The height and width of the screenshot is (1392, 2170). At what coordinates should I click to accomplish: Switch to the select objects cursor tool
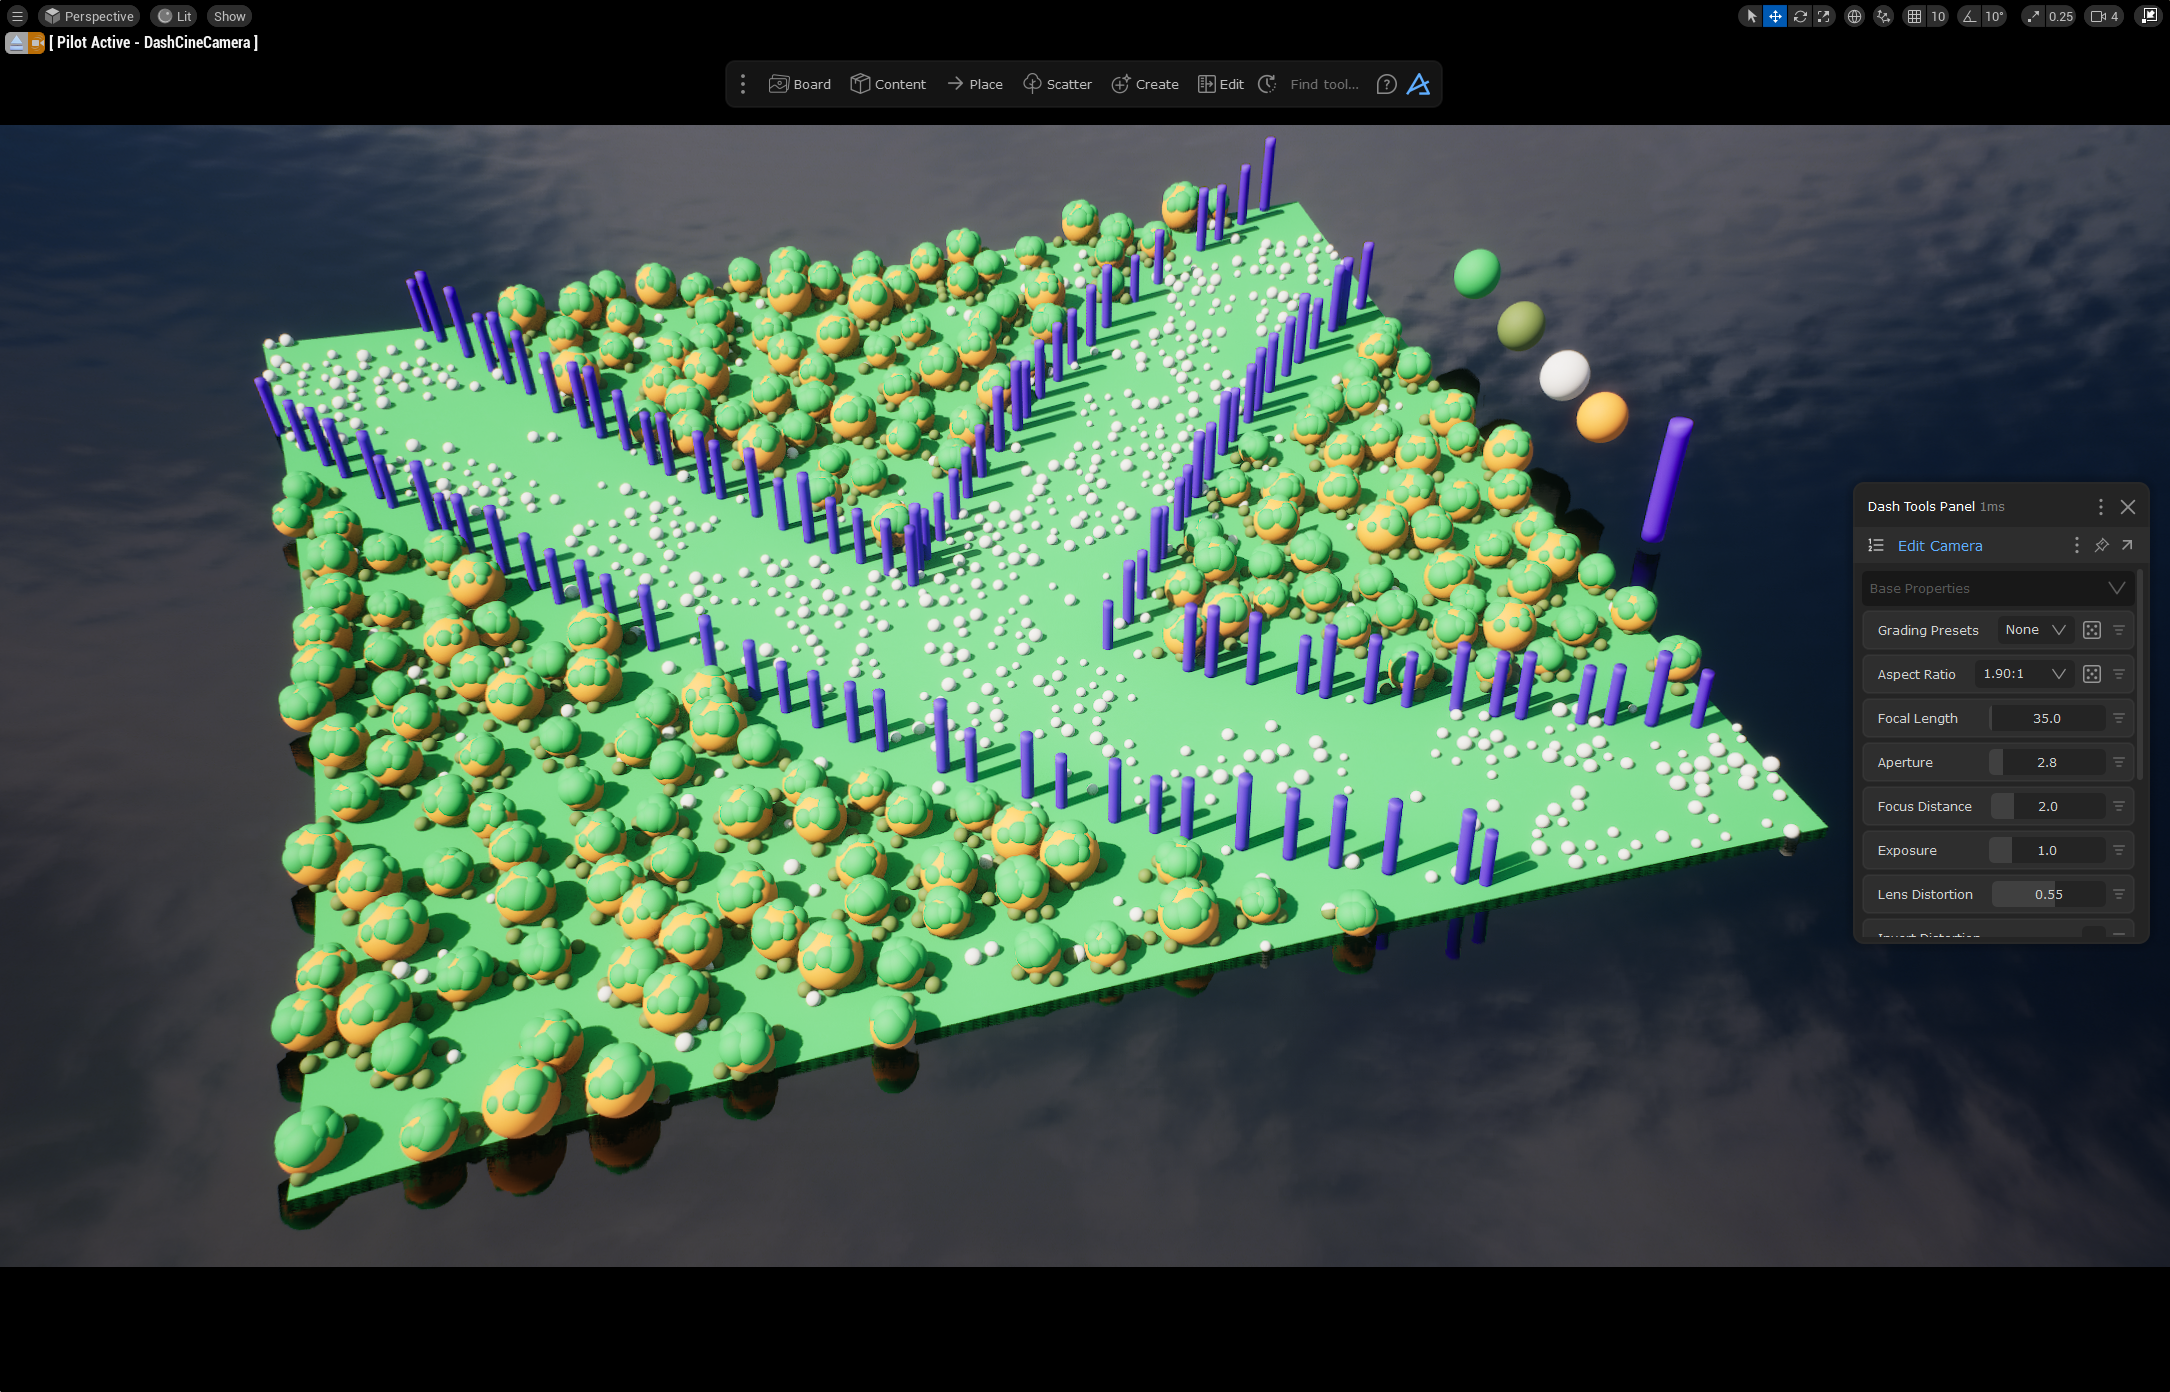tap(1751, 16)
